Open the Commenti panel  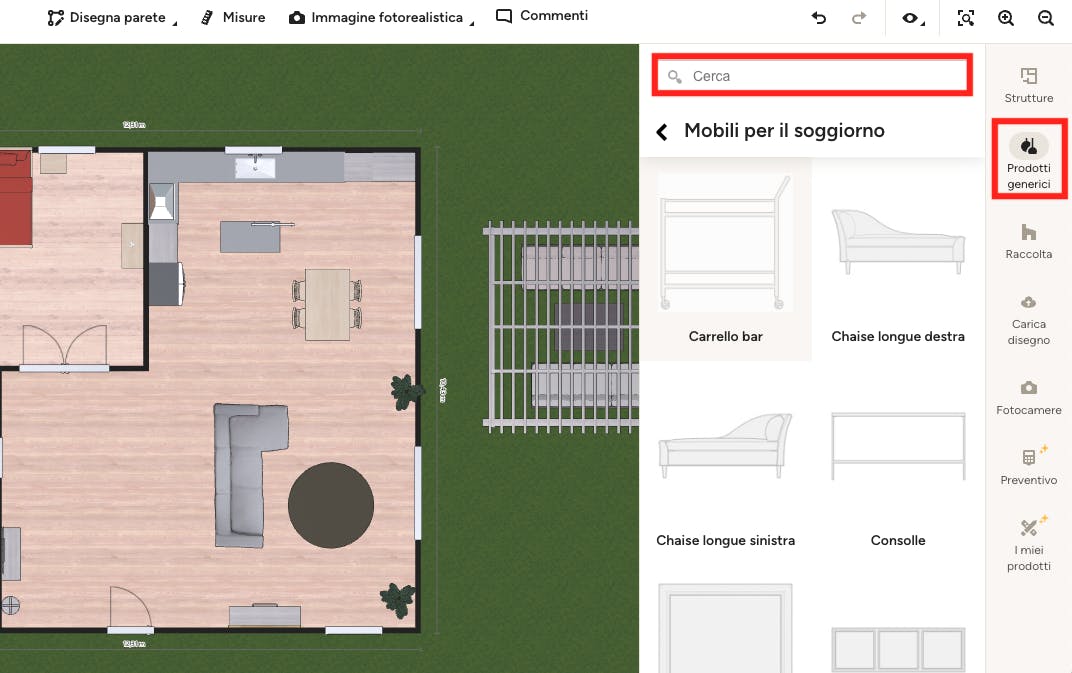tap(541, 16)
